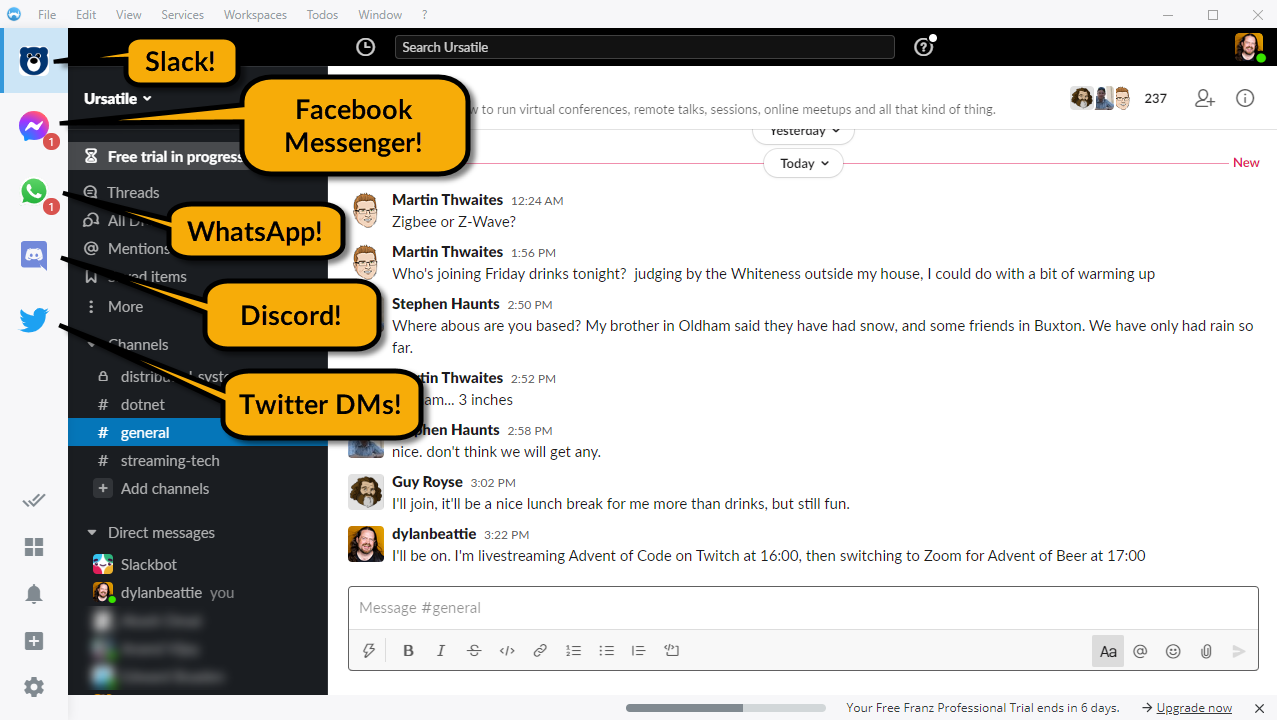The width and height of the screenshot is (1277, 720).
Task: Open the Today date dropdown
Action: pyautogui.click(x=803, y=163)
